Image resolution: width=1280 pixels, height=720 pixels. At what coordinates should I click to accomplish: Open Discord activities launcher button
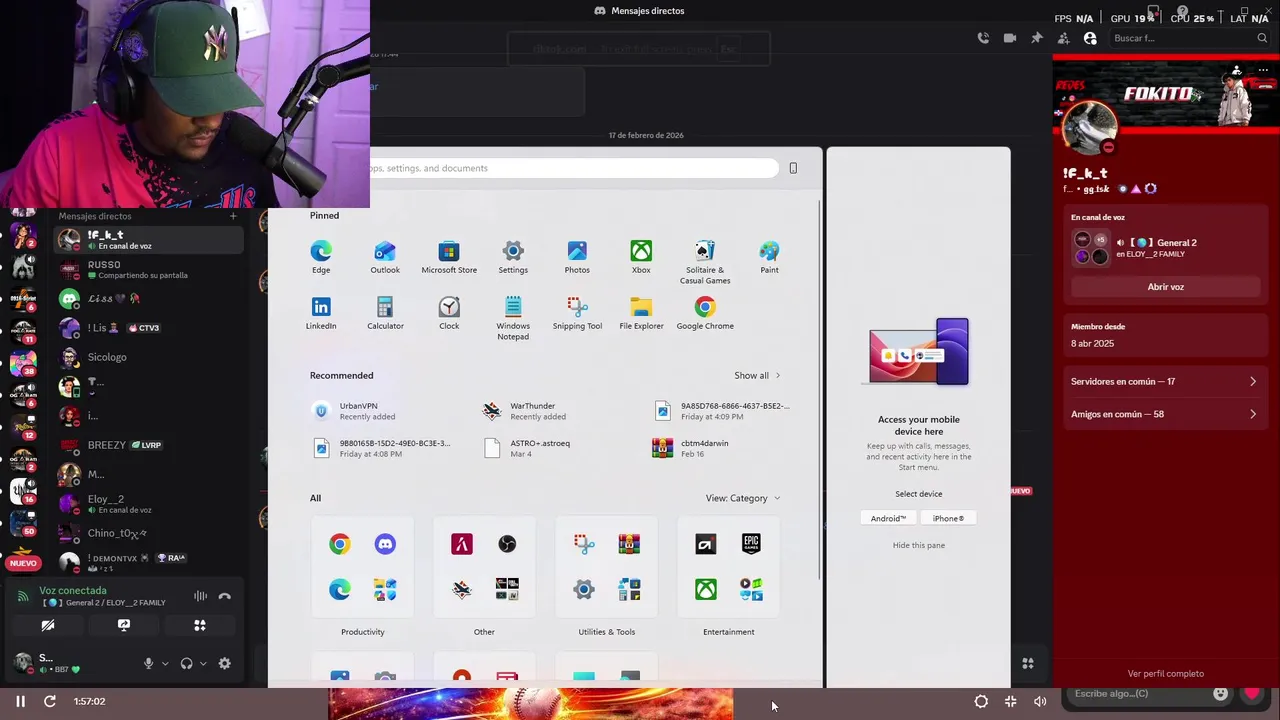(x=200, y=625)
